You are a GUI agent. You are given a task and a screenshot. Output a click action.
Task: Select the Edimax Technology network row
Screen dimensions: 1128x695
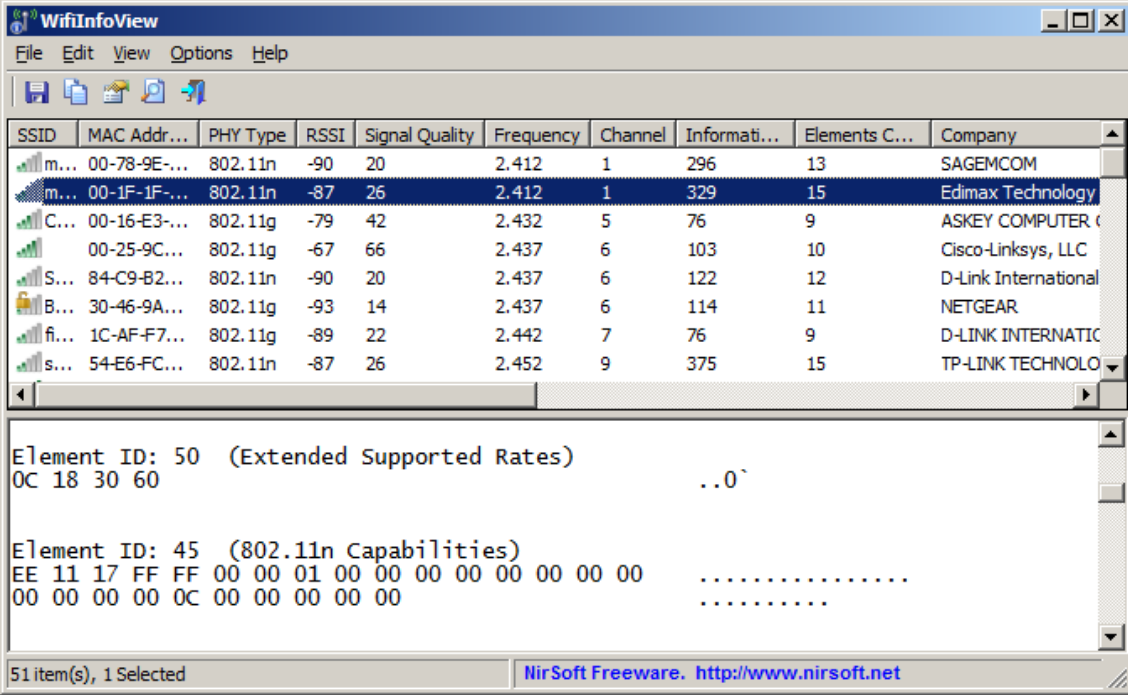[x=300, y=191]
